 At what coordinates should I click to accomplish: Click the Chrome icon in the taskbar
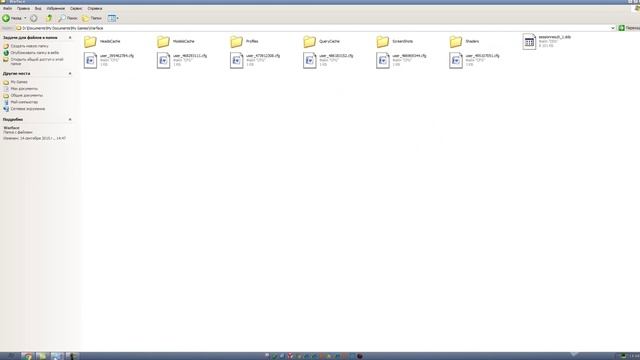pyautogui.click(x=27, y=356)
